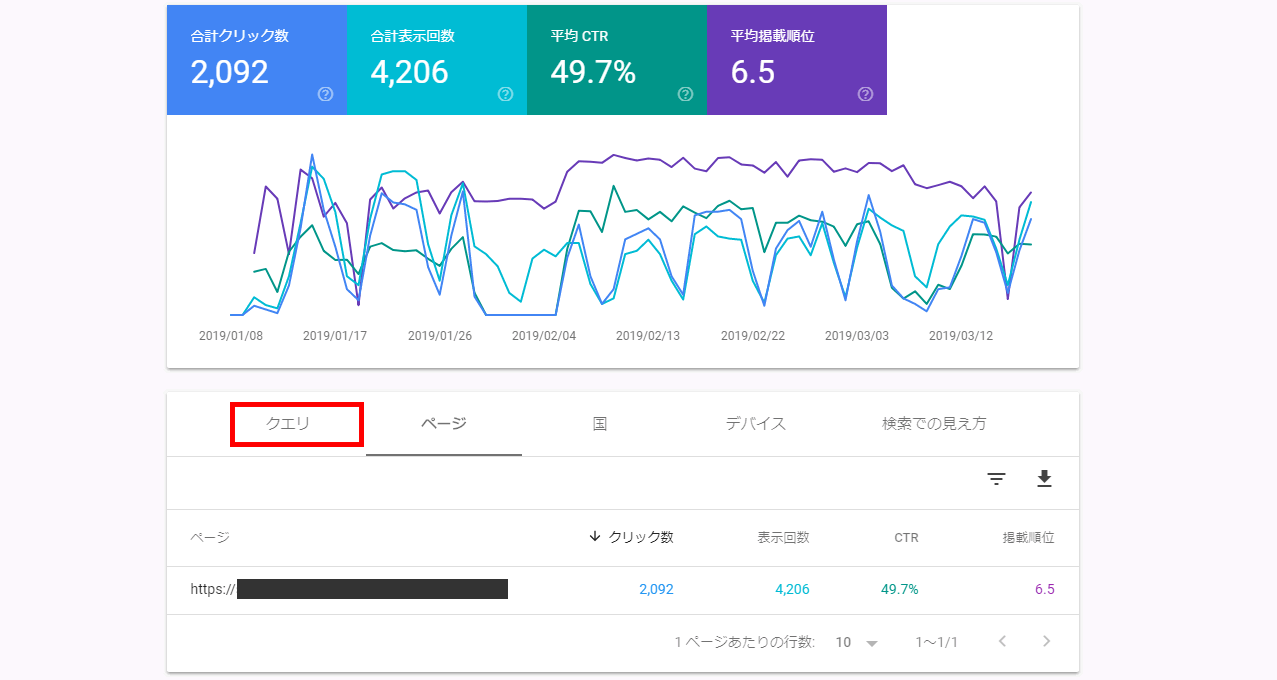Screen dimensions: 1277x680
Task: Toggle the 合計表示回数 metric card
Action: [436, 58]
